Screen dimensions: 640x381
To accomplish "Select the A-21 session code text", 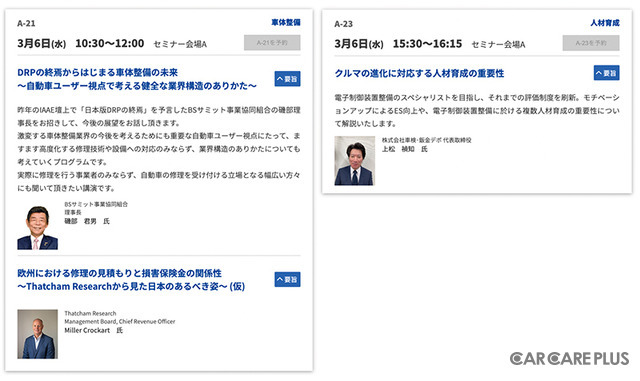I will 26,23.
